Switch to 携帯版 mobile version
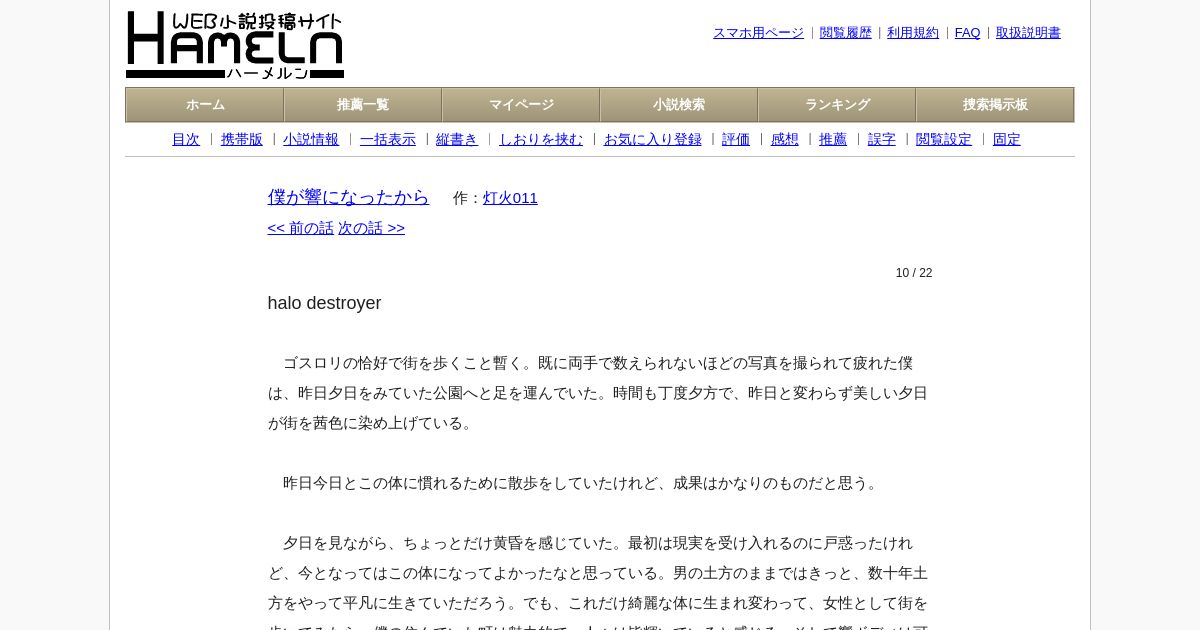Viewport: 1200px width, 630px height. (242, 140)
